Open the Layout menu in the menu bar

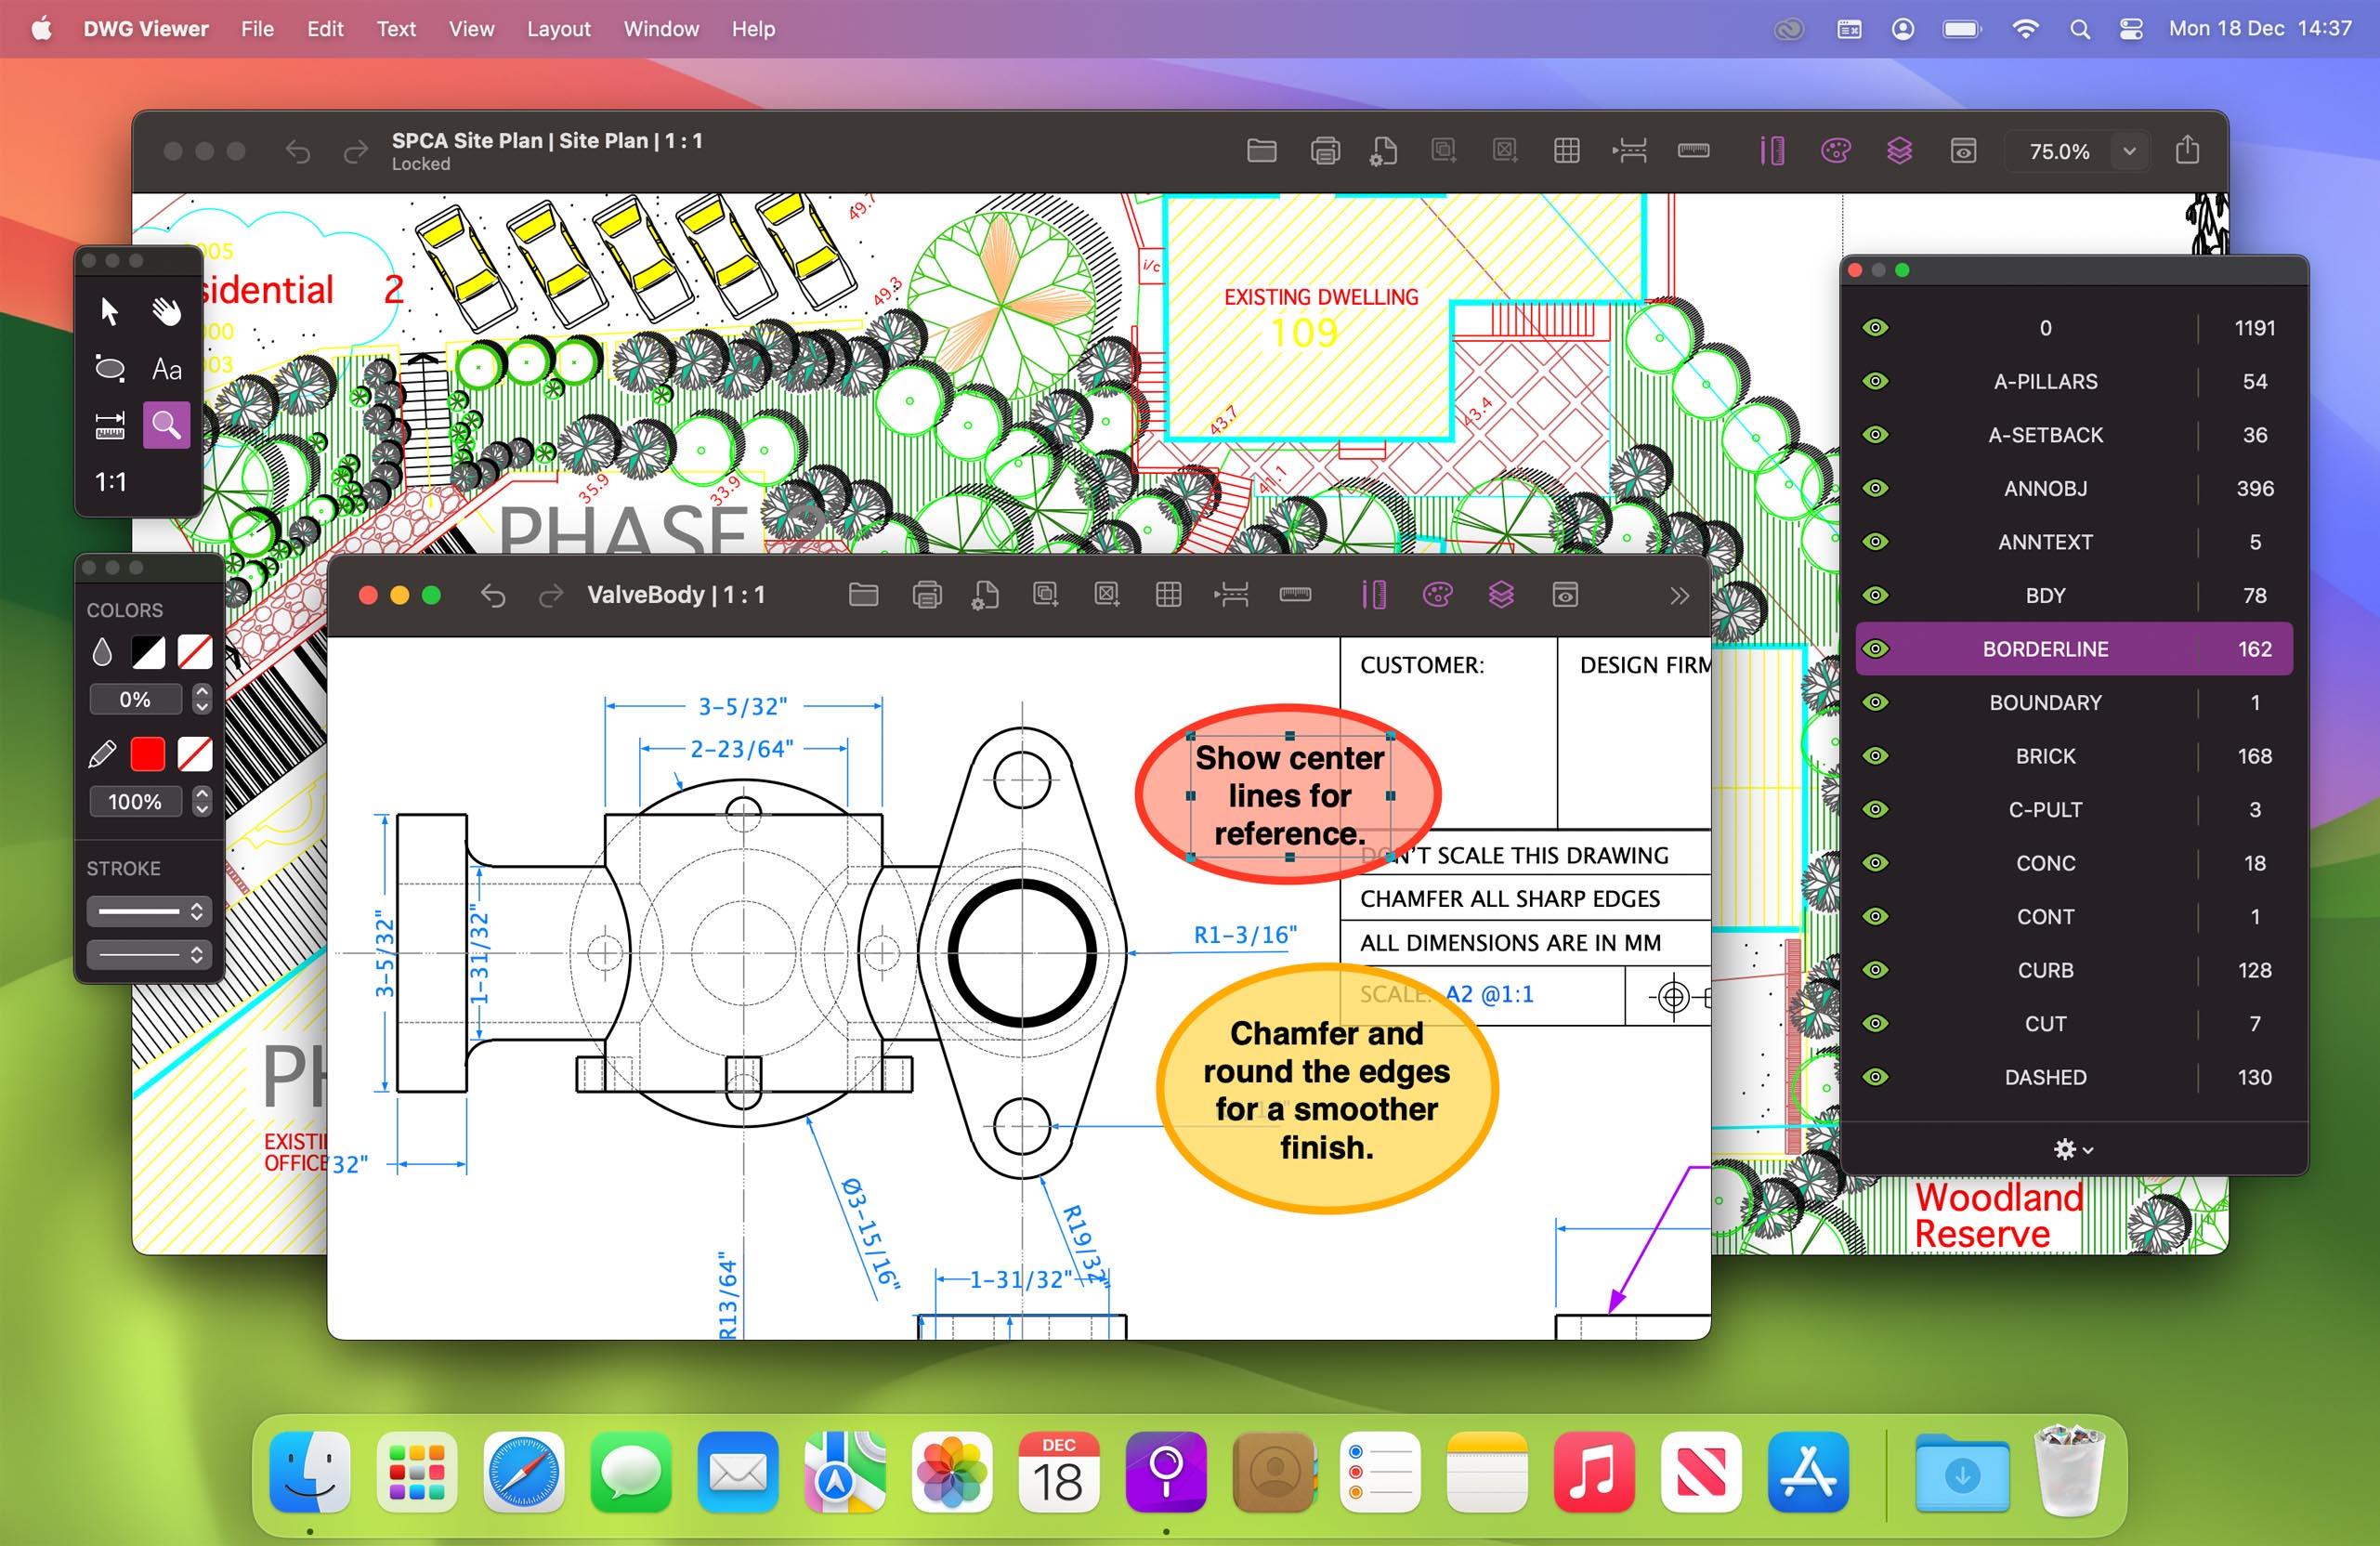559,29
